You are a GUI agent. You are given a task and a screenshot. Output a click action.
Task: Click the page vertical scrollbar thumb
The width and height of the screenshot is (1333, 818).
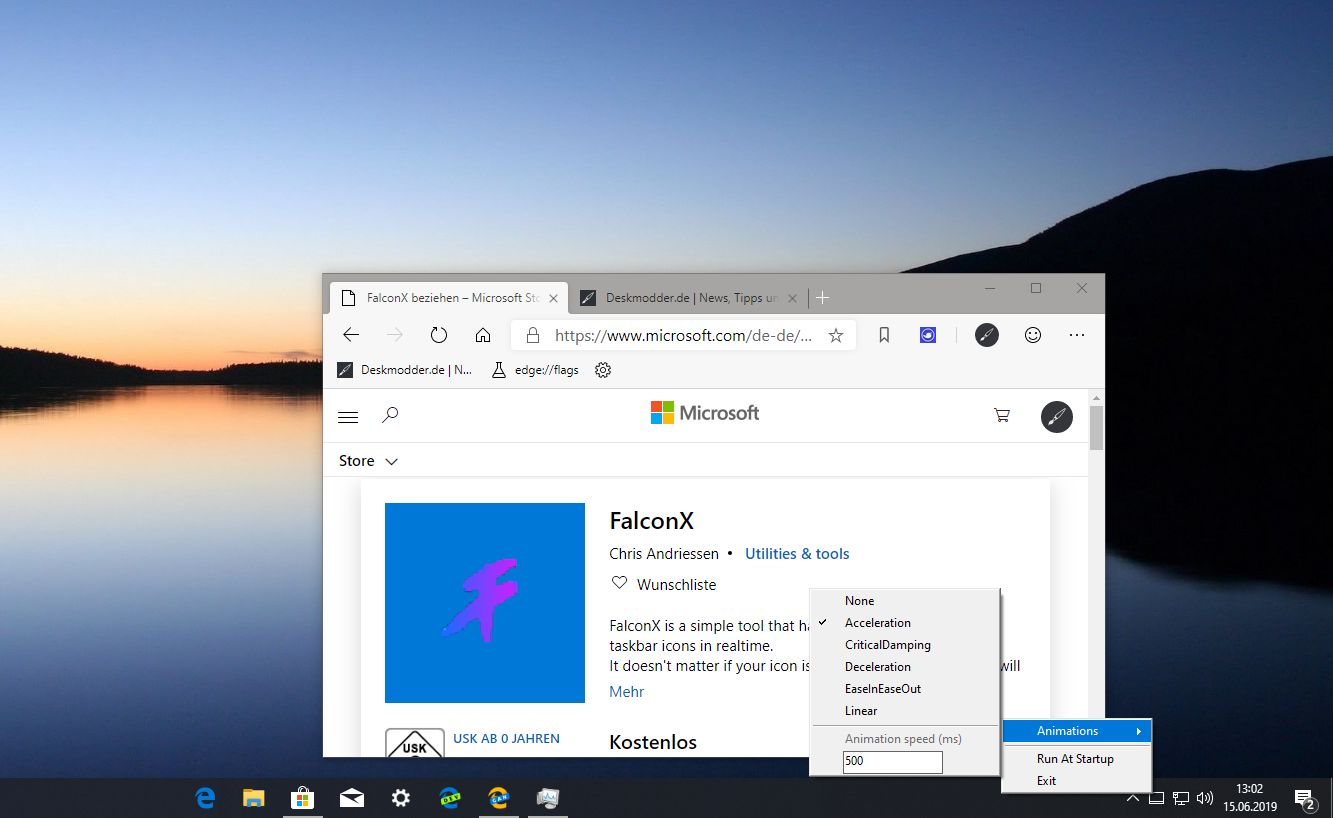click(1096, 428)
